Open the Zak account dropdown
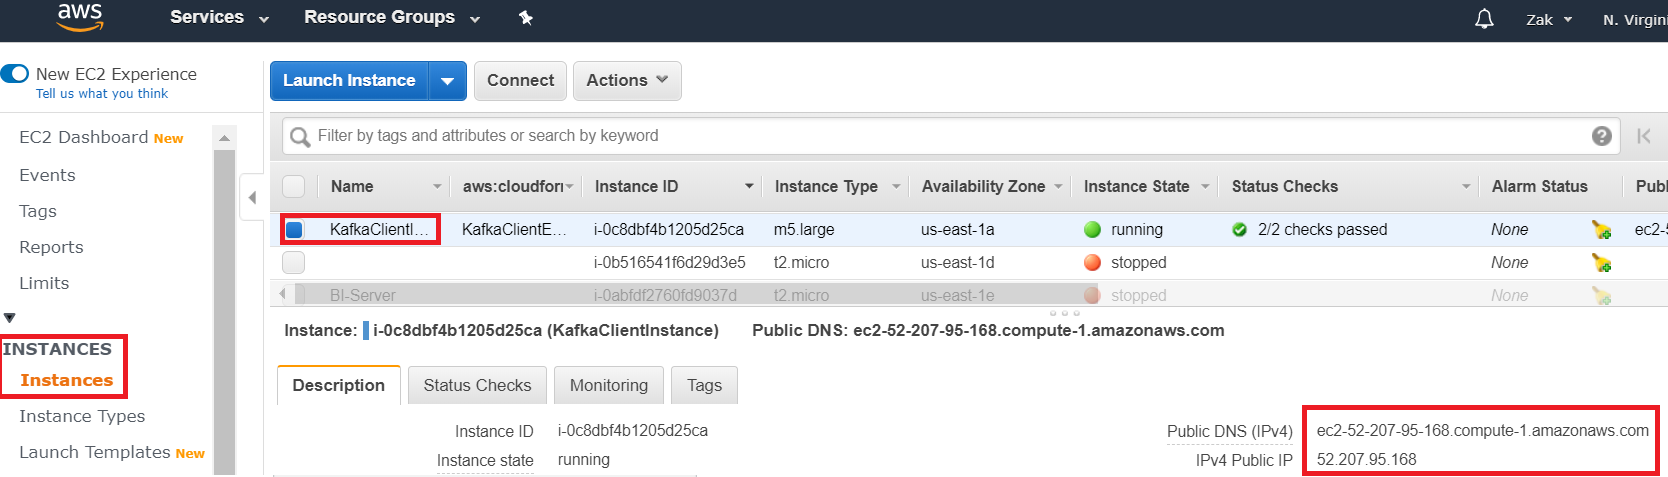 [1549, 19]
